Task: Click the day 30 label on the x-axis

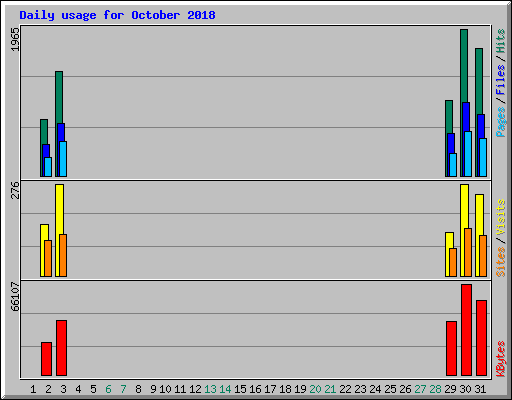Action: 466,389
